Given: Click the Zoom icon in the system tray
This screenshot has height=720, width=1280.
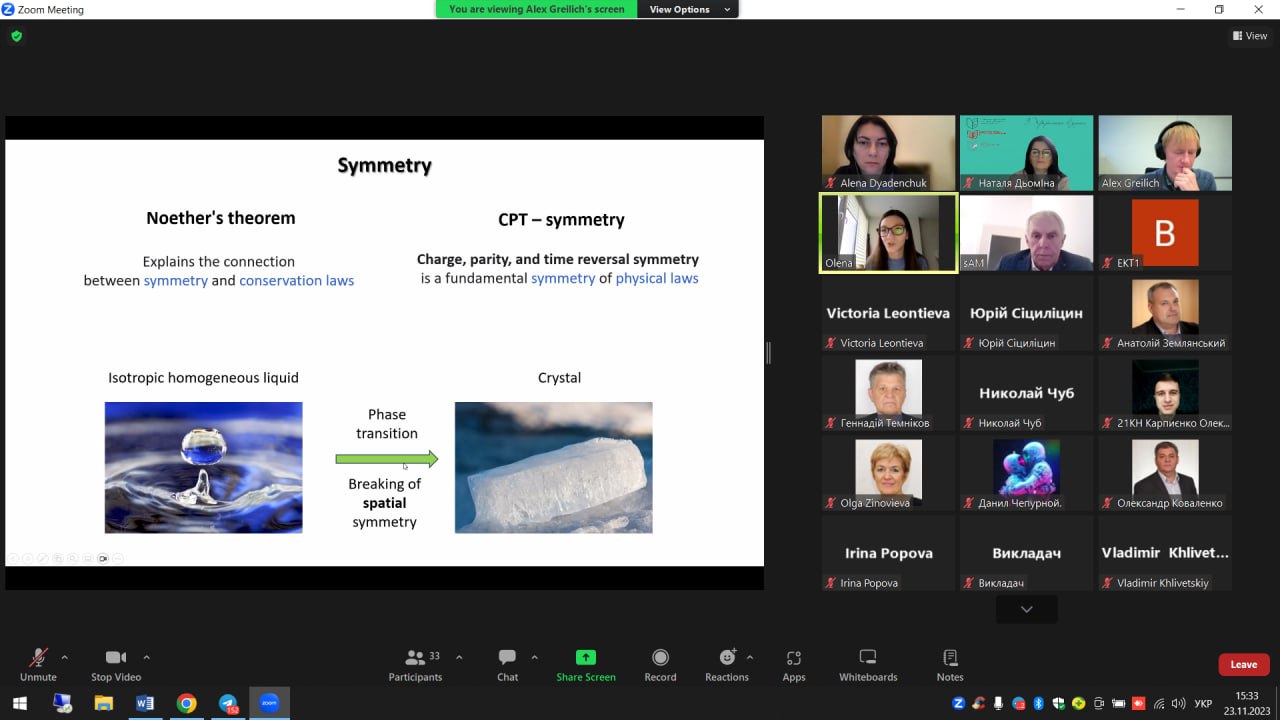Looking at the screenshot, I should (958, 703).
